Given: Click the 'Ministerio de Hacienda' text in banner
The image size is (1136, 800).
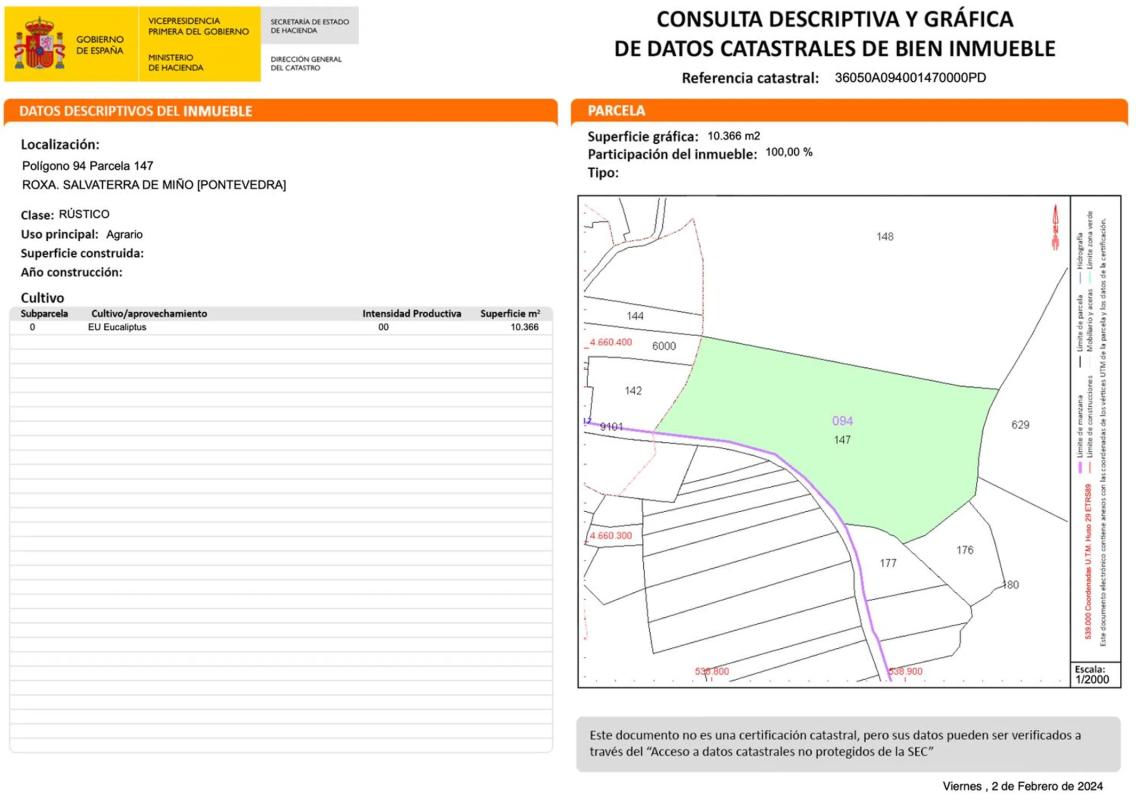Looking at the screenshot, I should click(176, 63).
